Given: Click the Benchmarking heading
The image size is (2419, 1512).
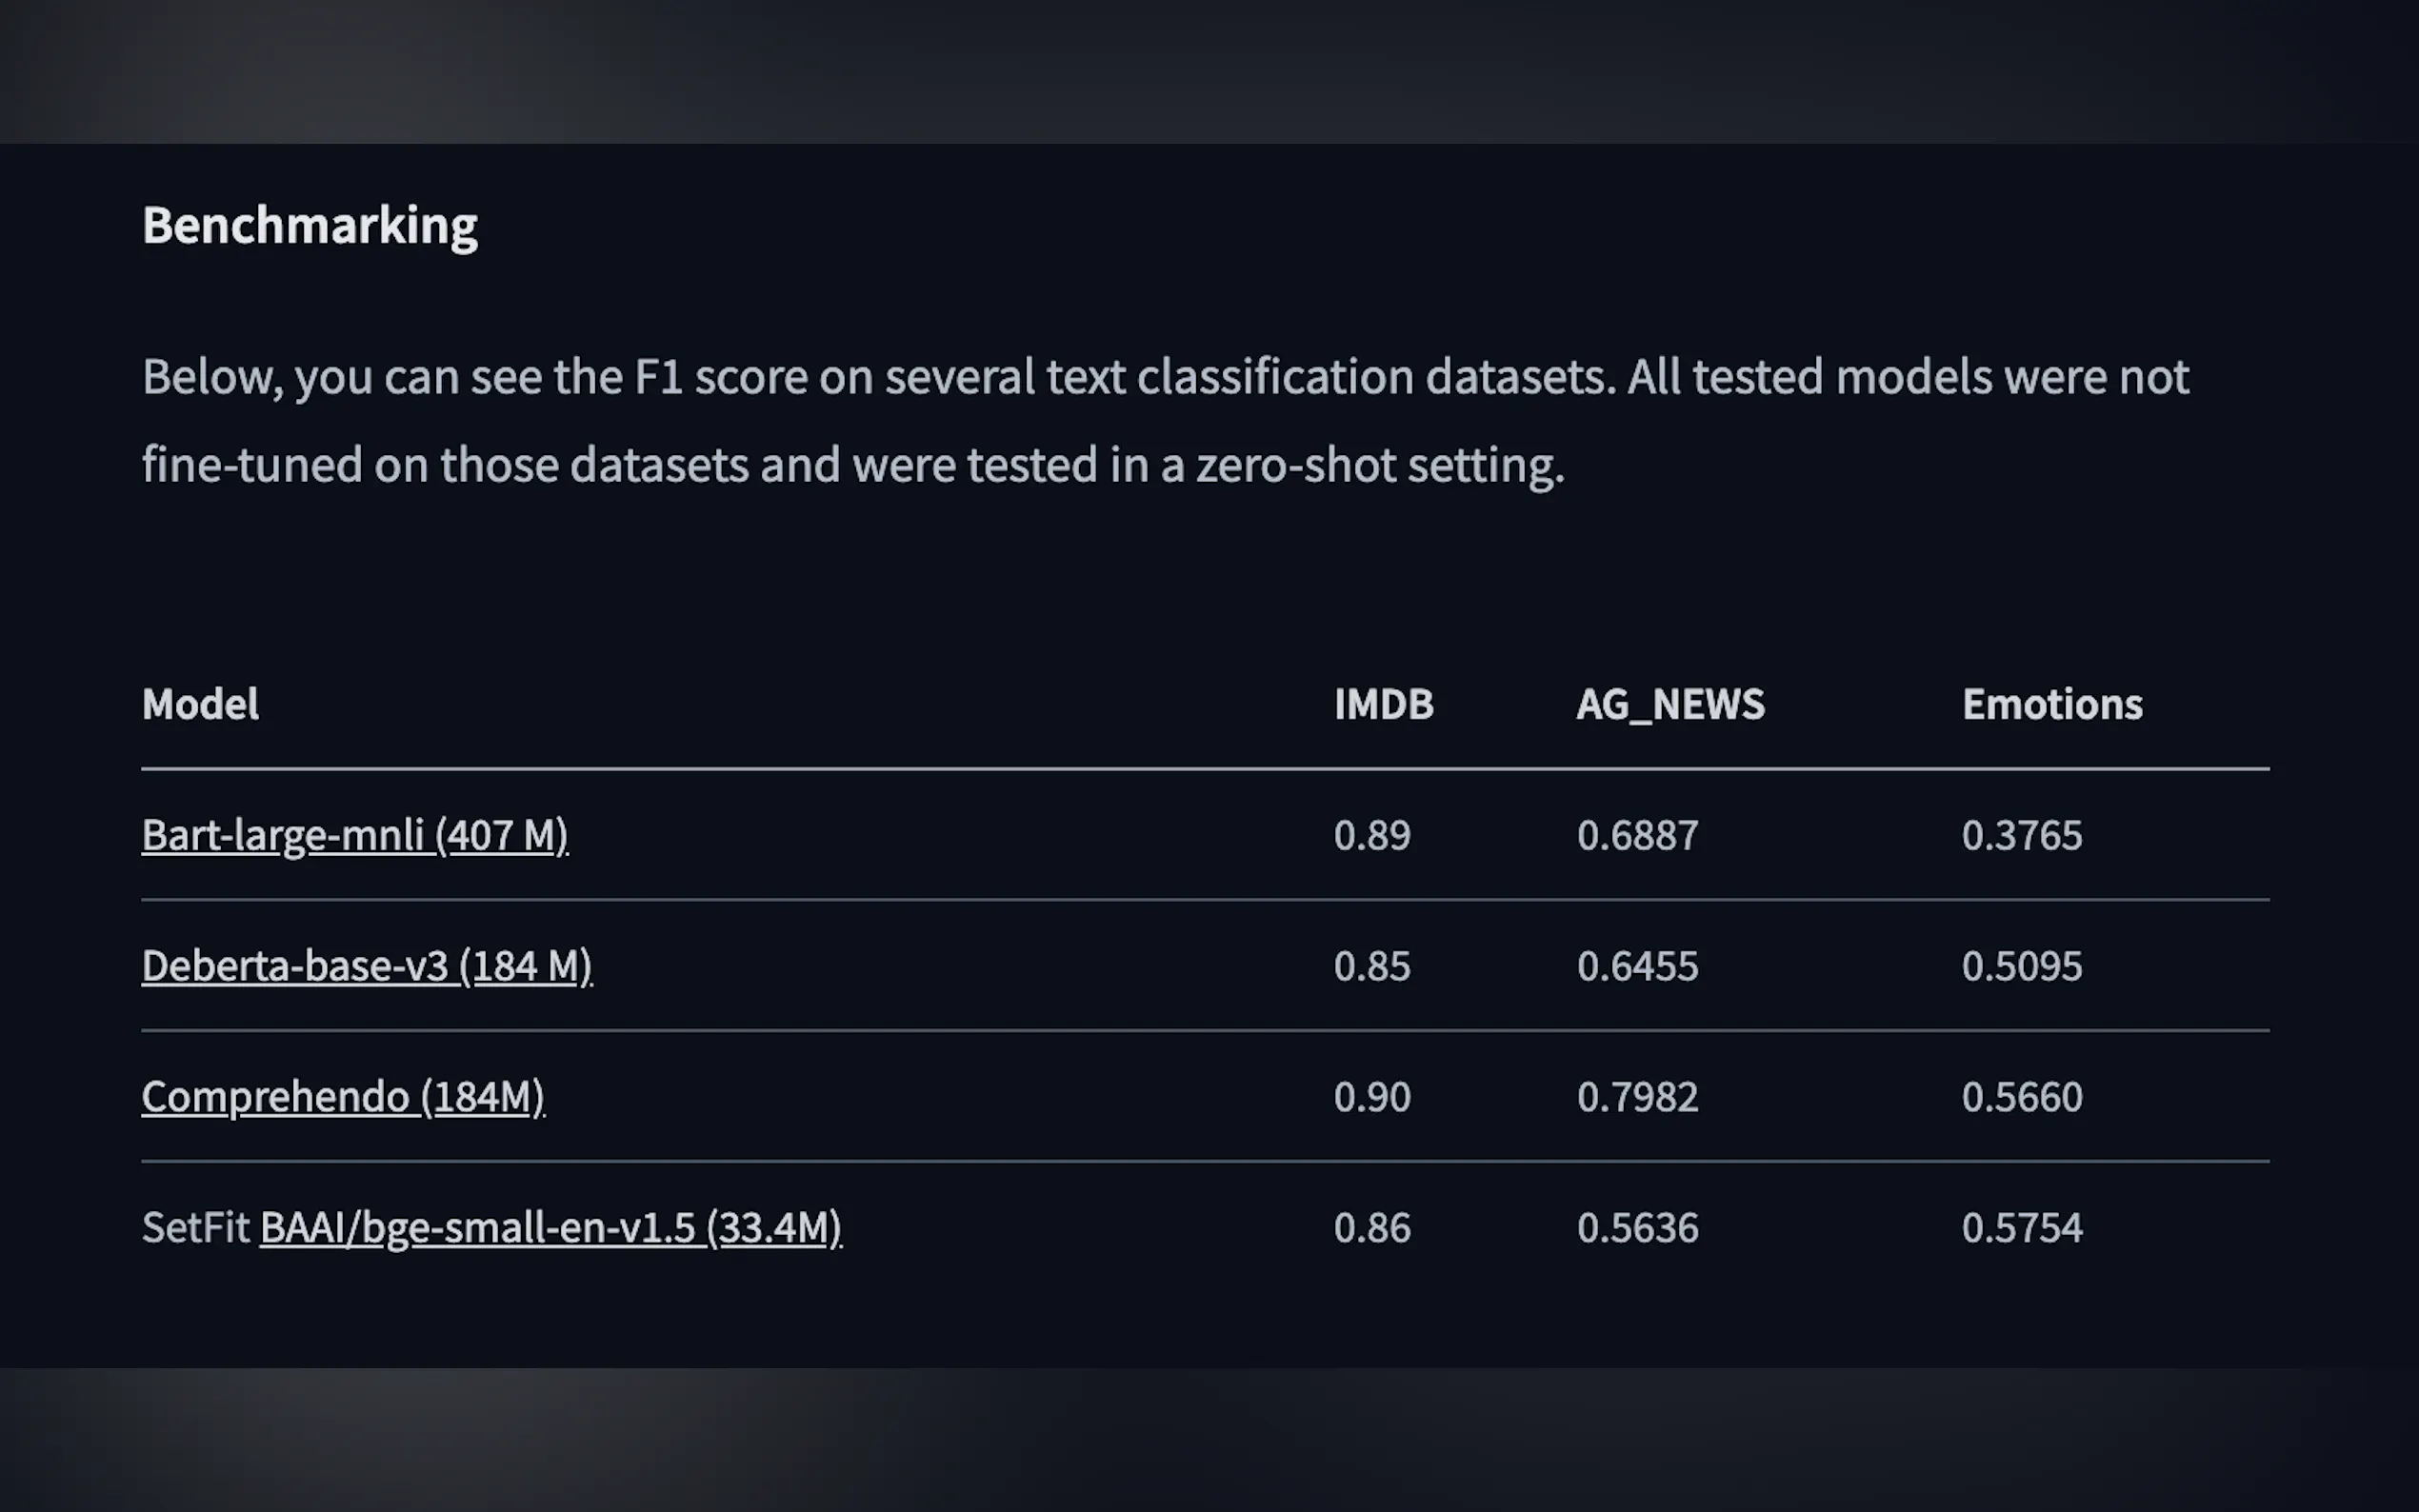Looking at the screenshot, I should [310, 225].
